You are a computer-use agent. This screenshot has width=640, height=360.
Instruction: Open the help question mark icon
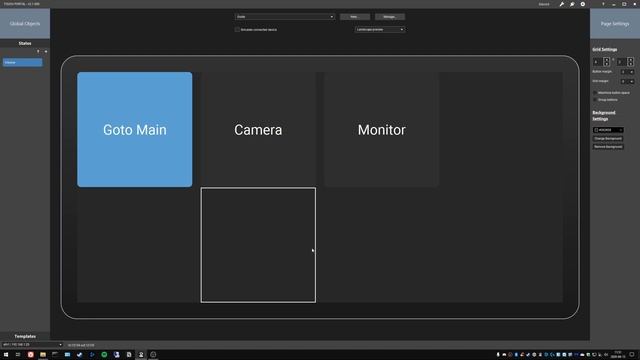click(x=603, y=4)
